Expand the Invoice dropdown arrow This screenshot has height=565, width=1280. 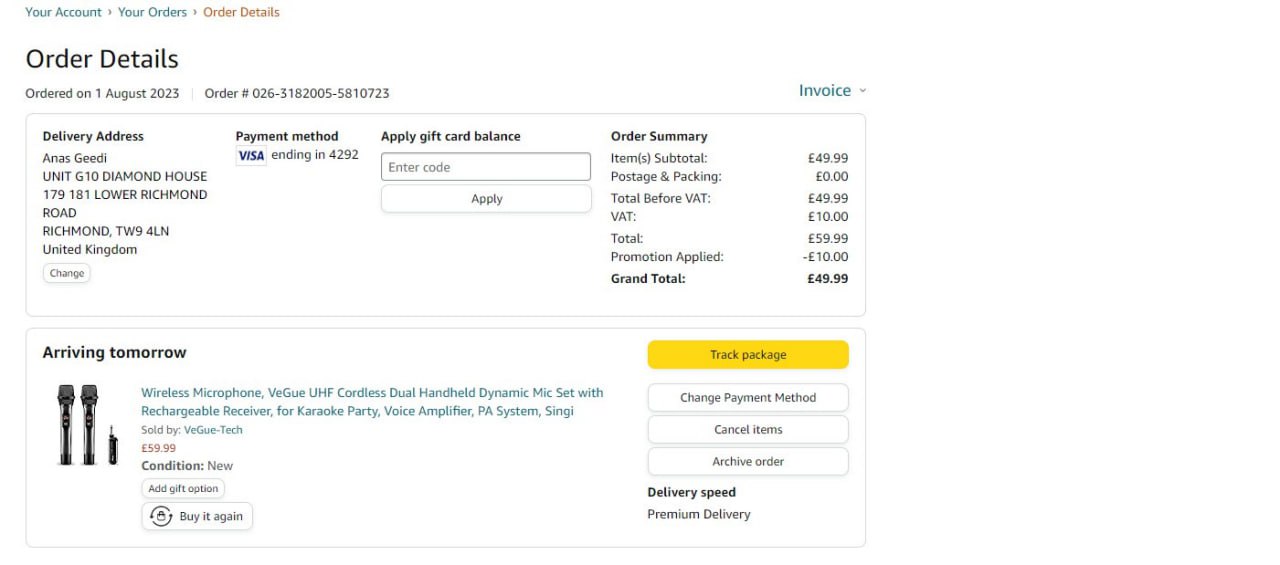coord(863,91)
